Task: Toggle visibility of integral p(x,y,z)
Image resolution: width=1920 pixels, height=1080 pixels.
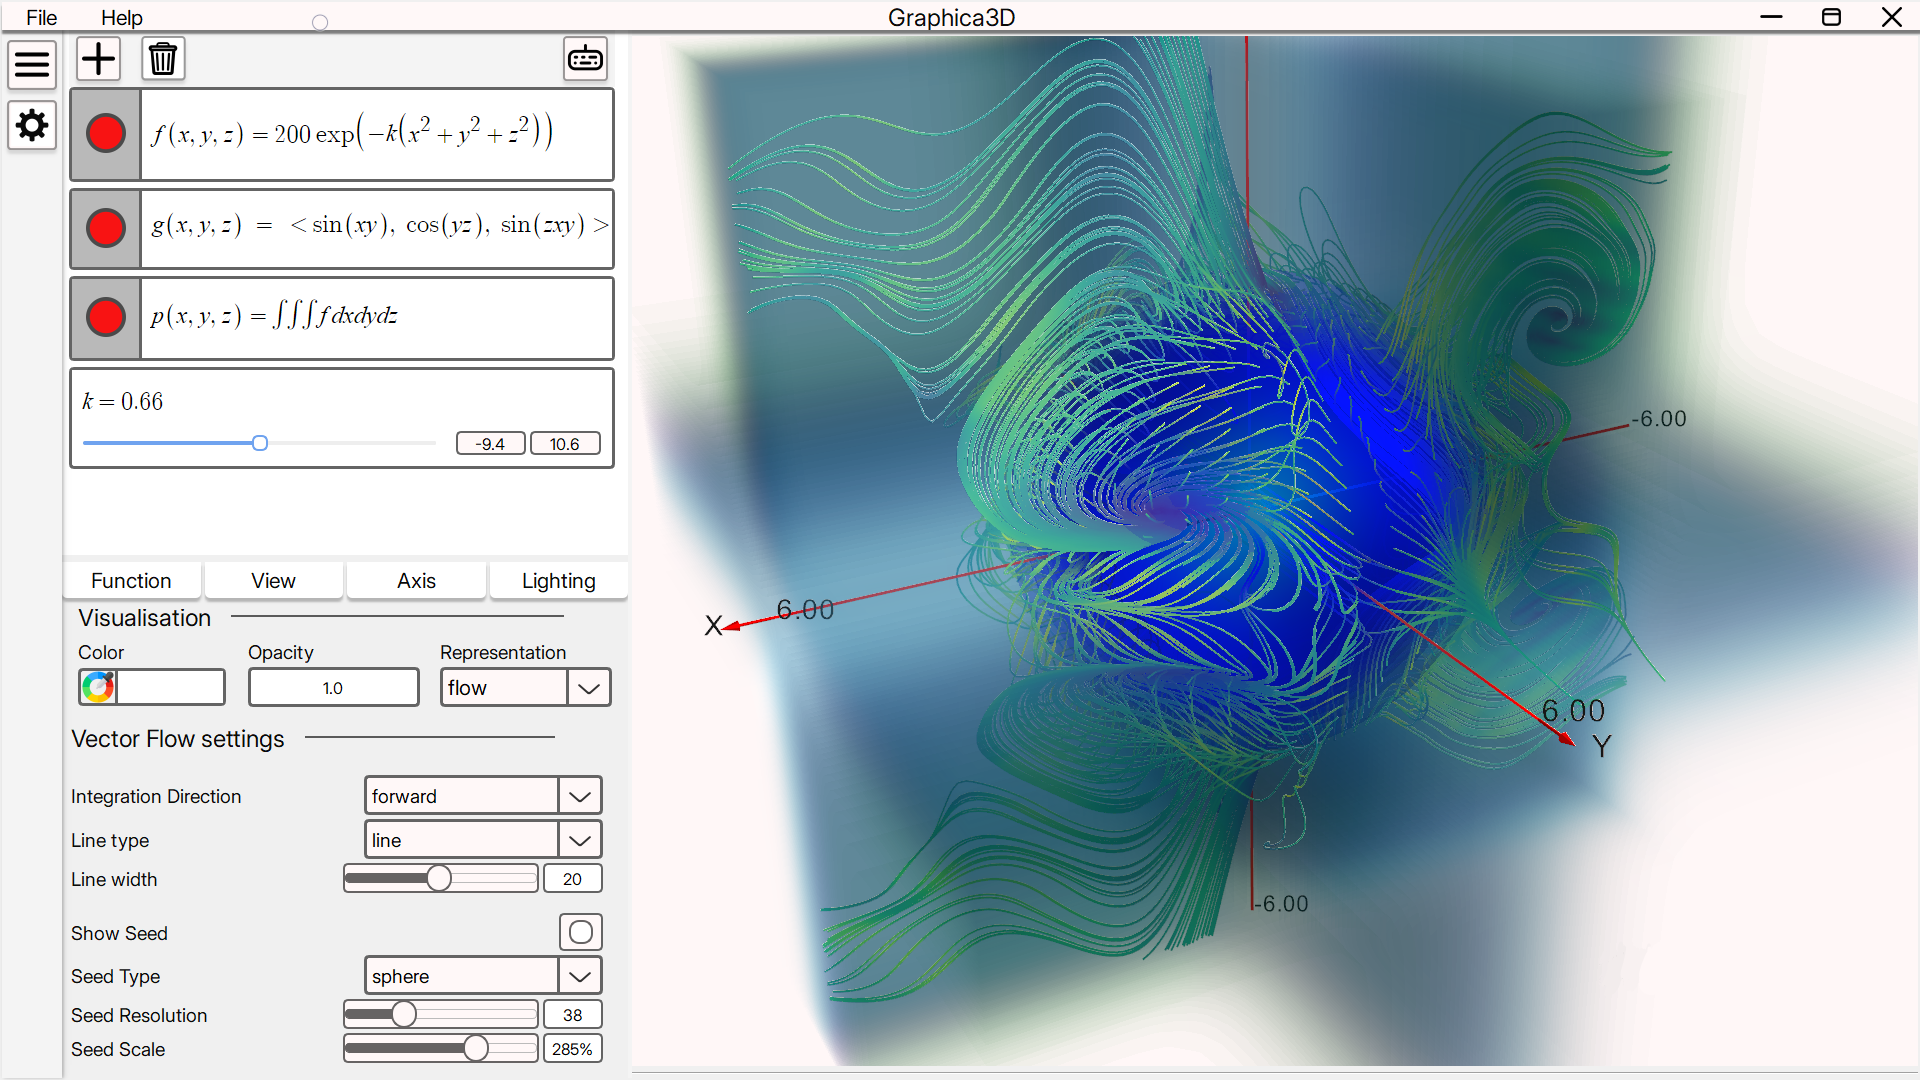Action: coord(106,317)
